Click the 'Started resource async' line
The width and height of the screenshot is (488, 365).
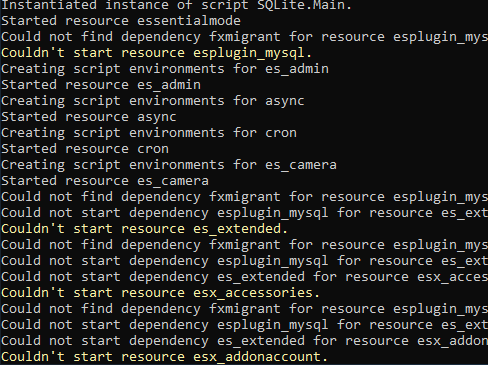pyautogui.click(x=89, y=117)
